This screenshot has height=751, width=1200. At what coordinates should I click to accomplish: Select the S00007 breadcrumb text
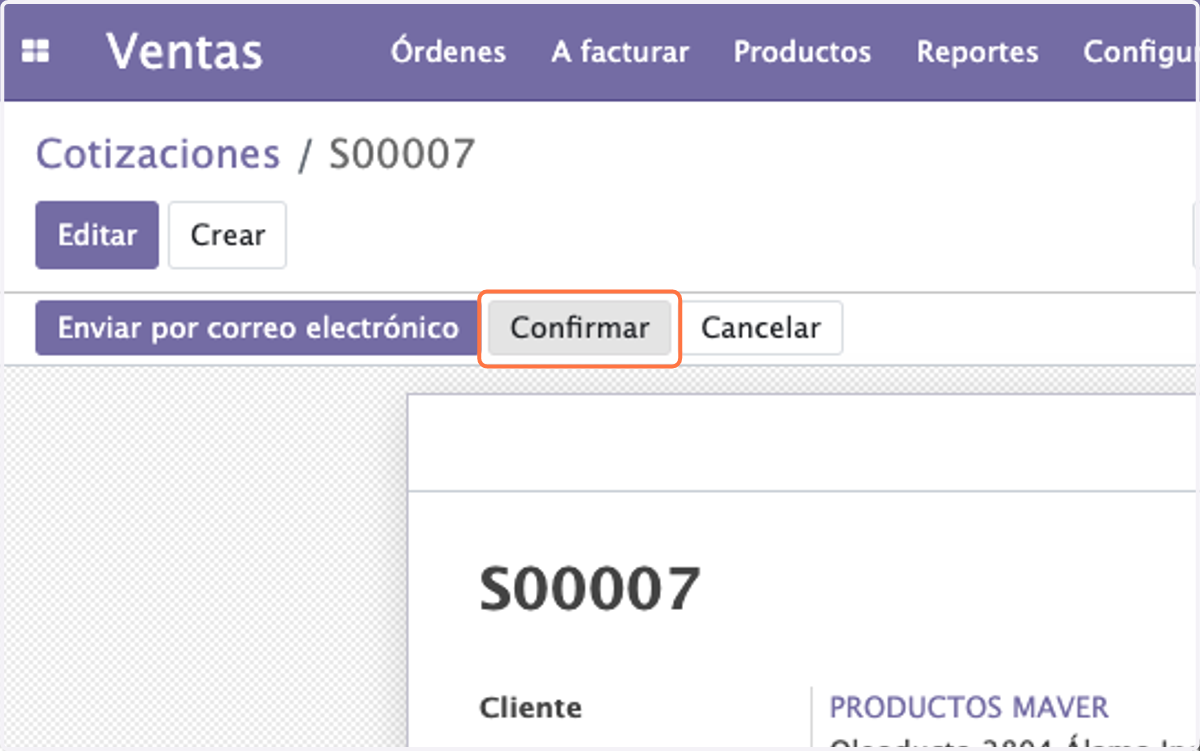[402, 154]
